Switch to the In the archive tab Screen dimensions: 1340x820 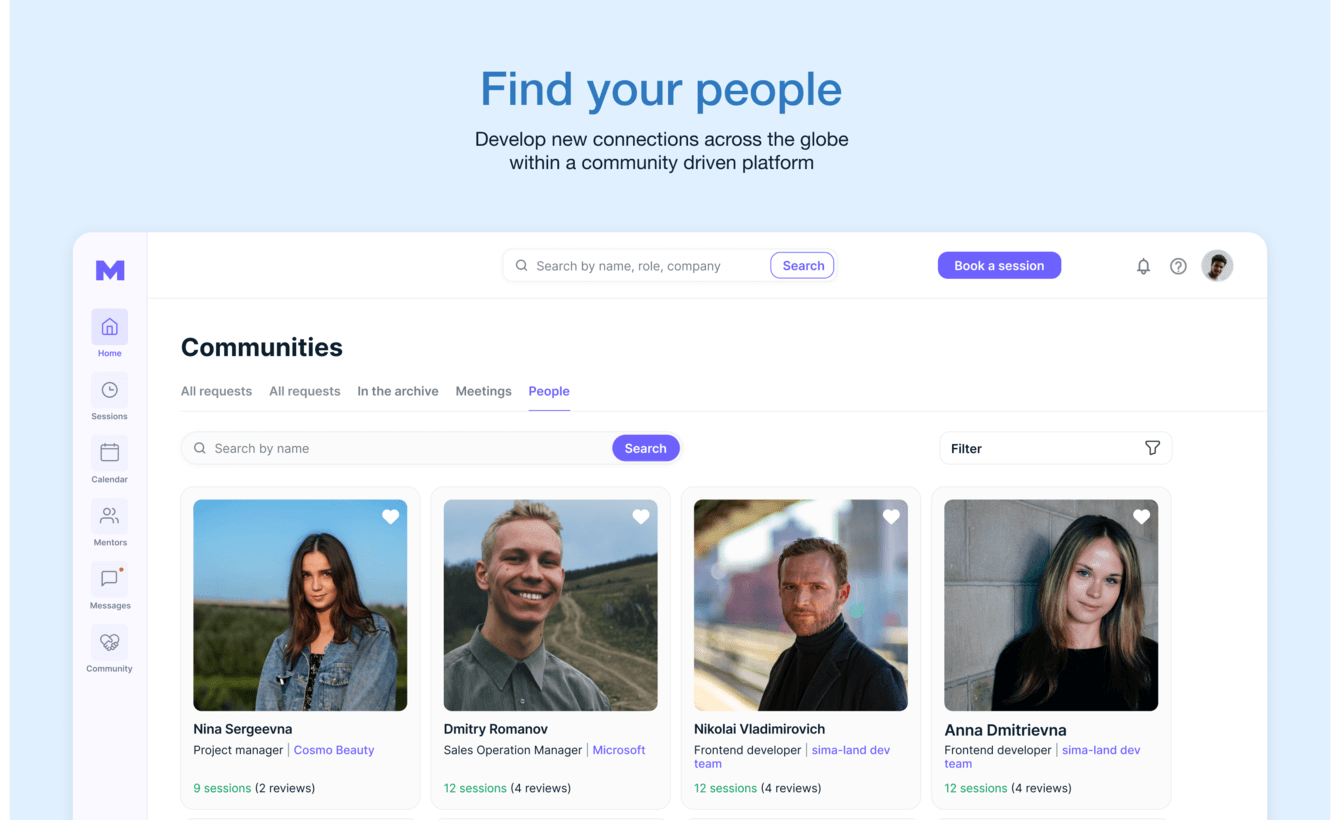click(398, 391)
